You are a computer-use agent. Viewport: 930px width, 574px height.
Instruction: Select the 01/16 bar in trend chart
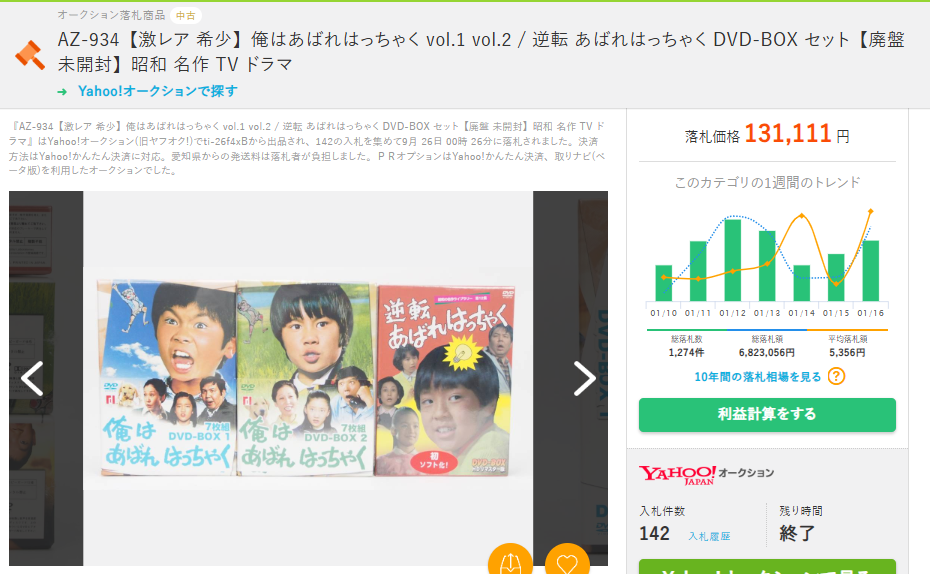click(x=871, y=270)
